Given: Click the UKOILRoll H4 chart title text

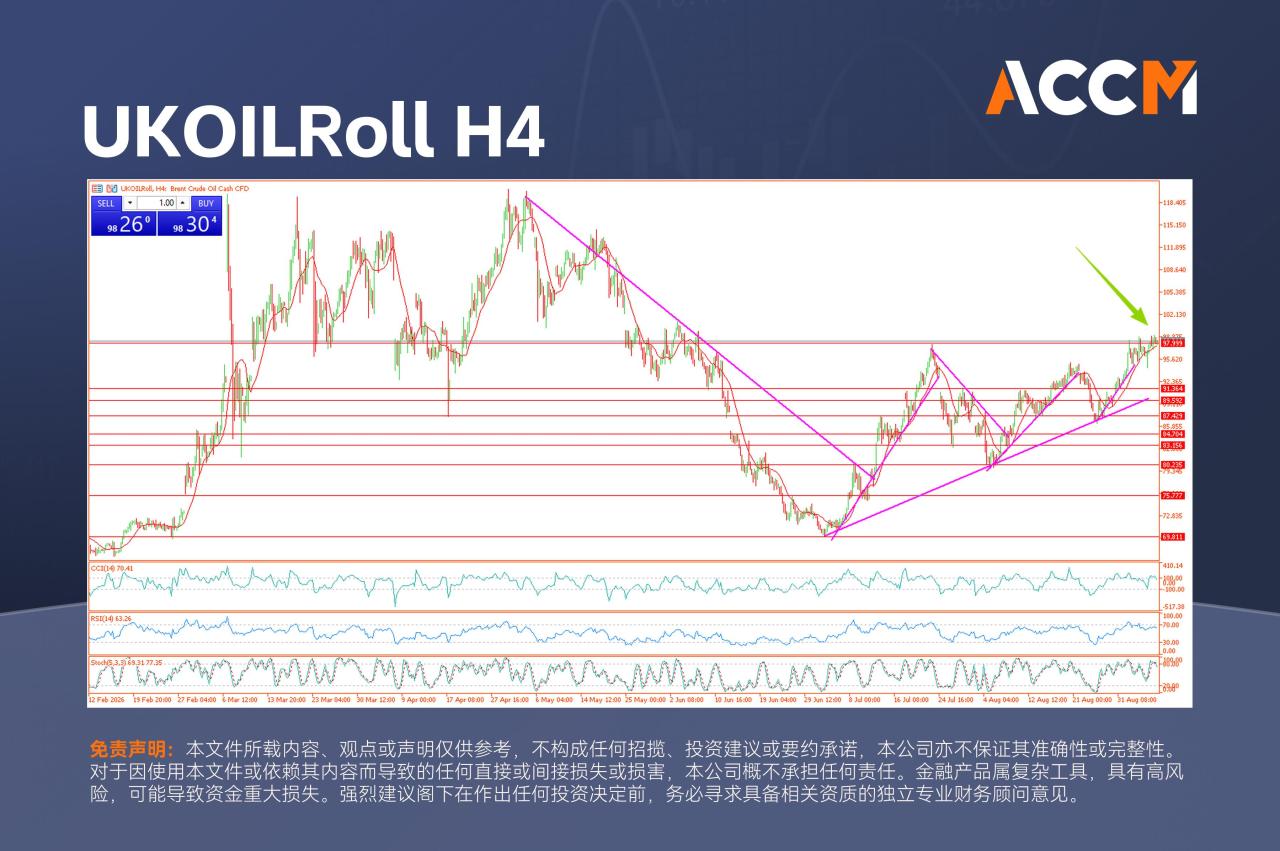Looking at the screenshot, I should pos(313,131).
